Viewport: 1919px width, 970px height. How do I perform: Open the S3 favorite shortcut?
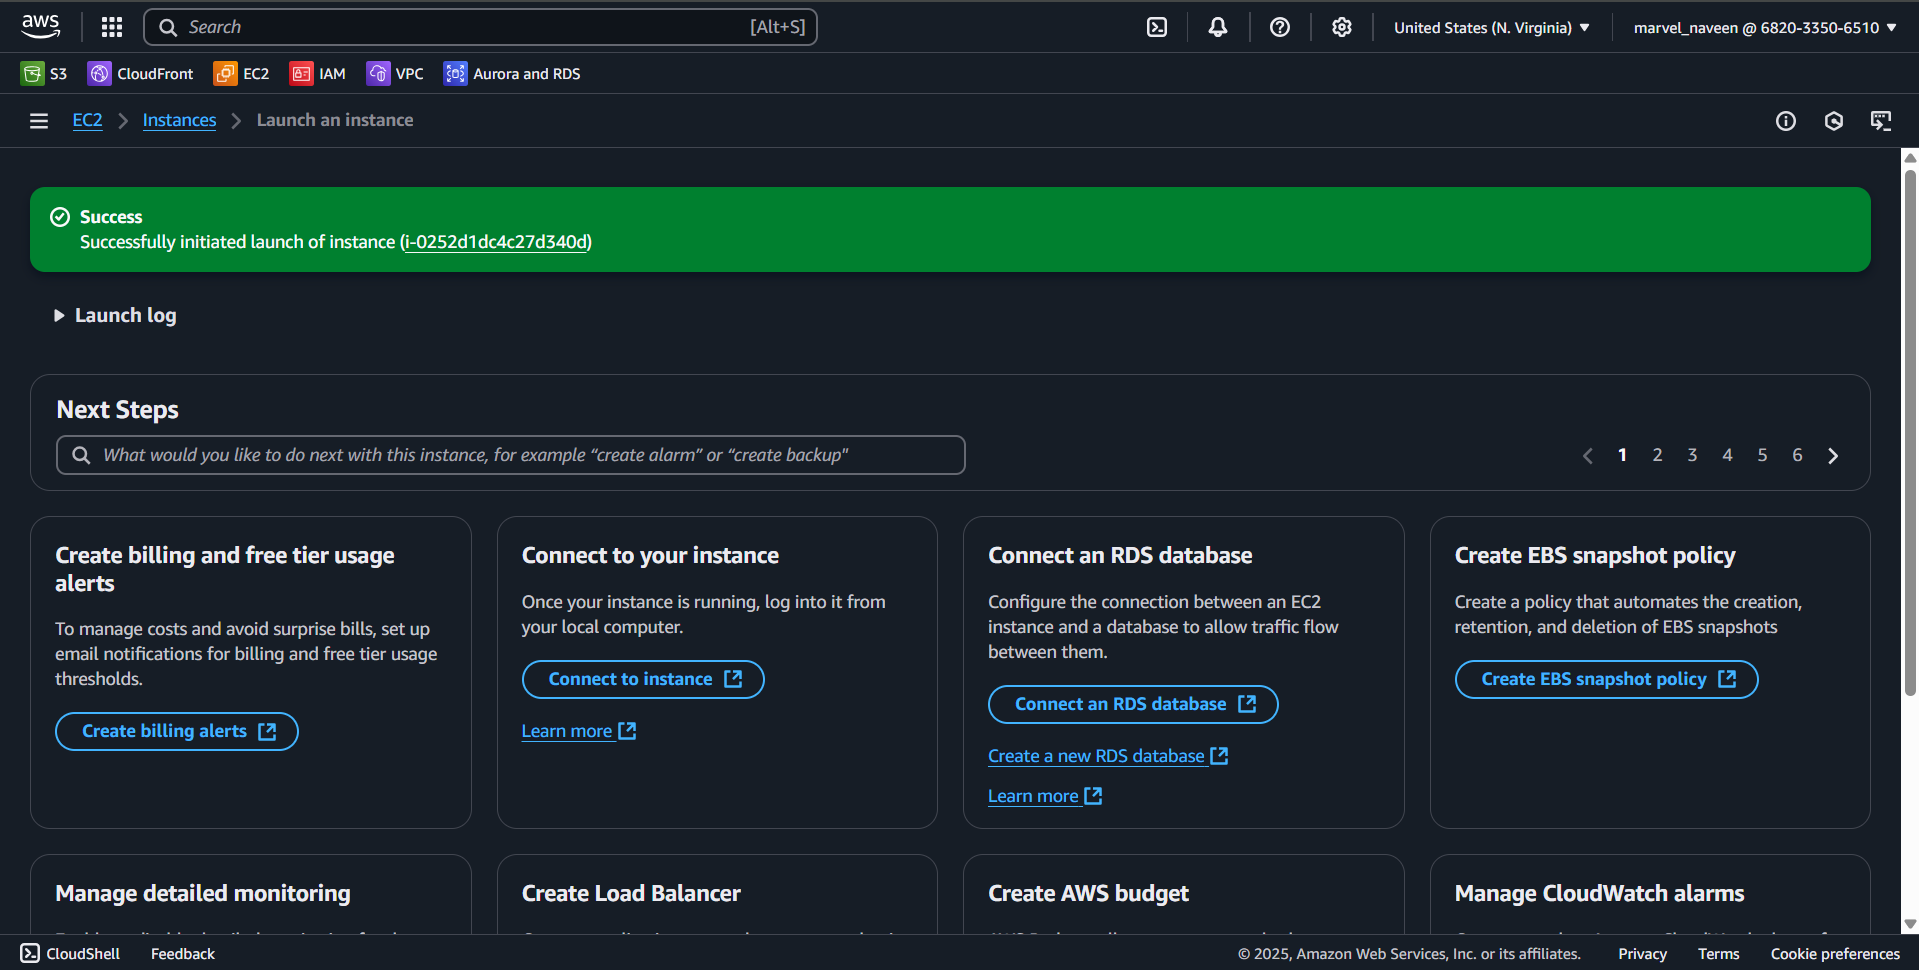(x=44, y=74)
